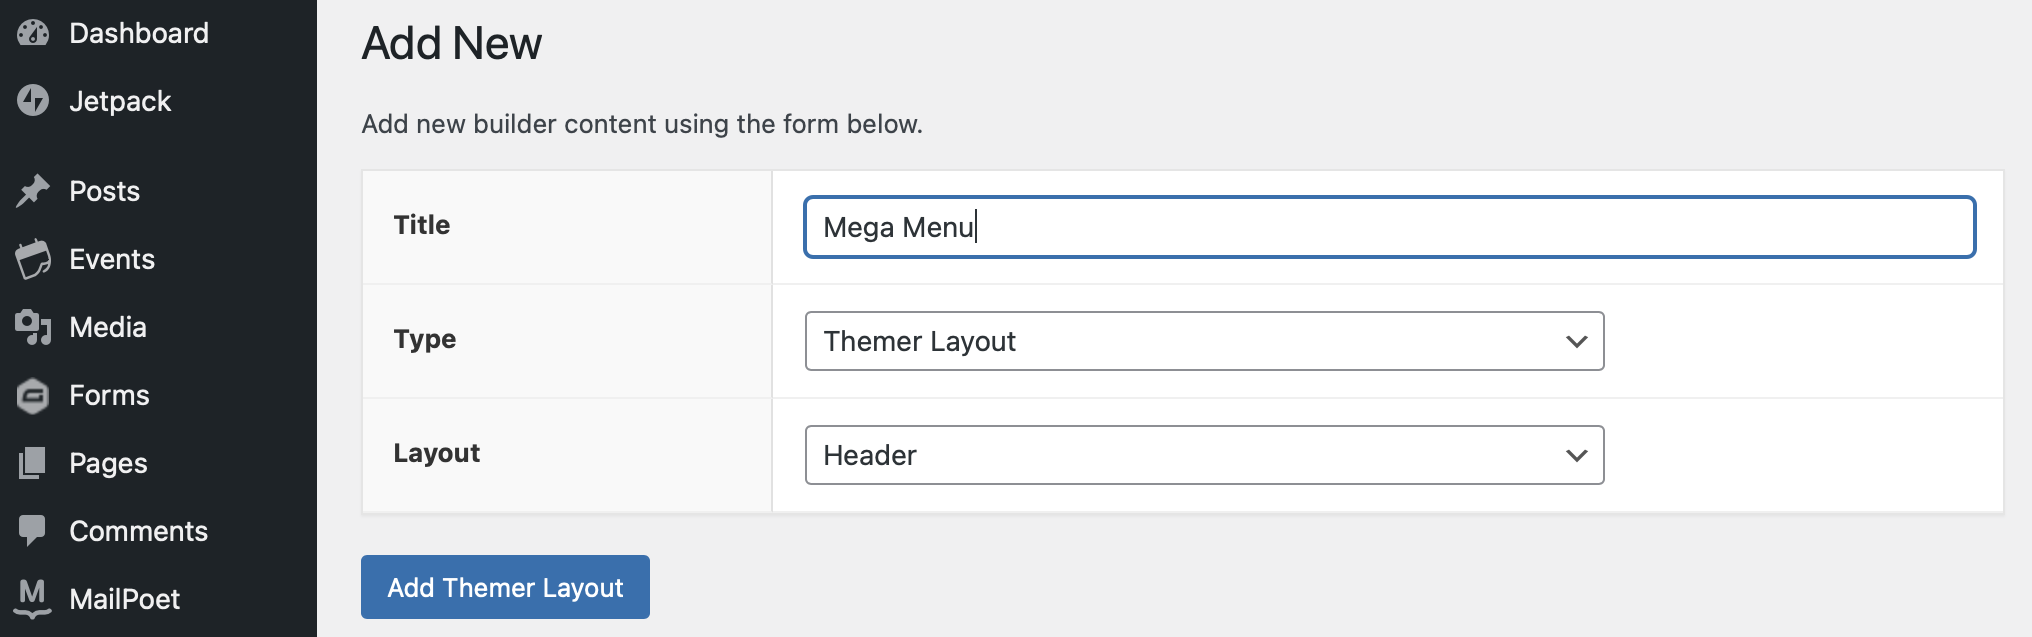The height and width of the screenshot is (637, 2032).
Task: Open the Comments menu label
Action: (138, 531)
